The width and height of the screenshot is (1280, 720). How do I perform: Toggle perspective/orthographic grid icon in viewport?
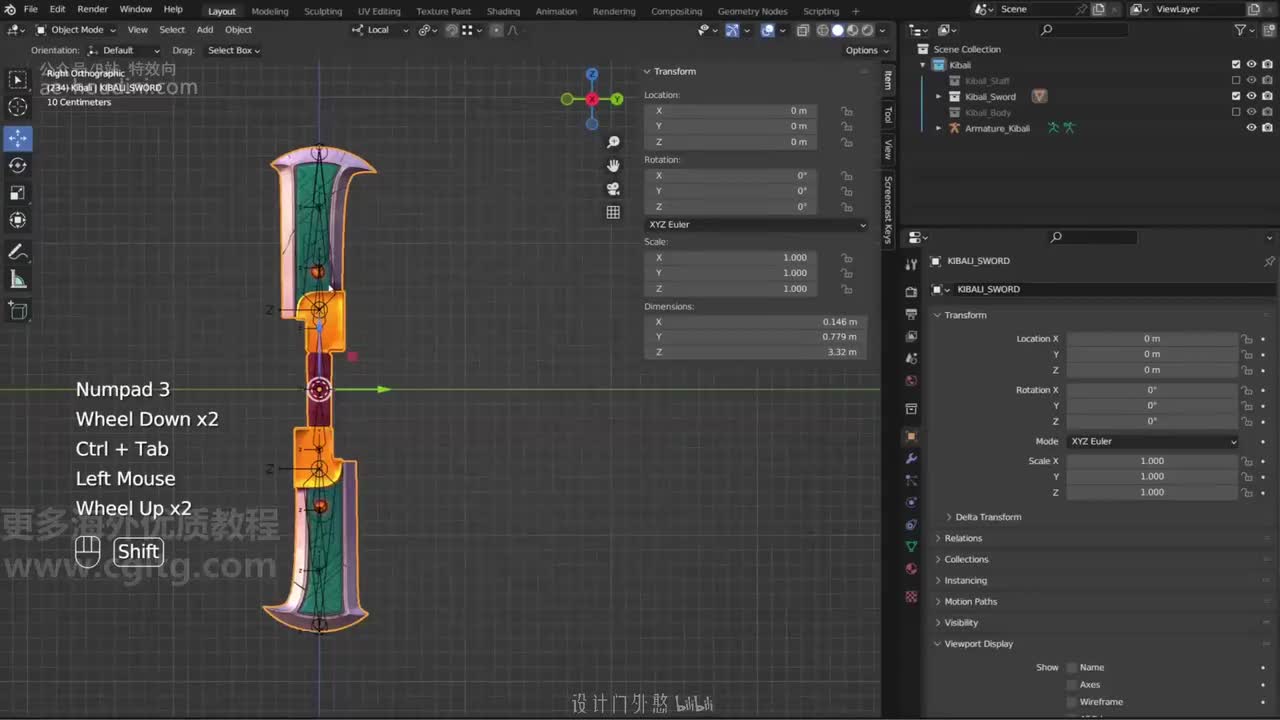click(613, 212)
